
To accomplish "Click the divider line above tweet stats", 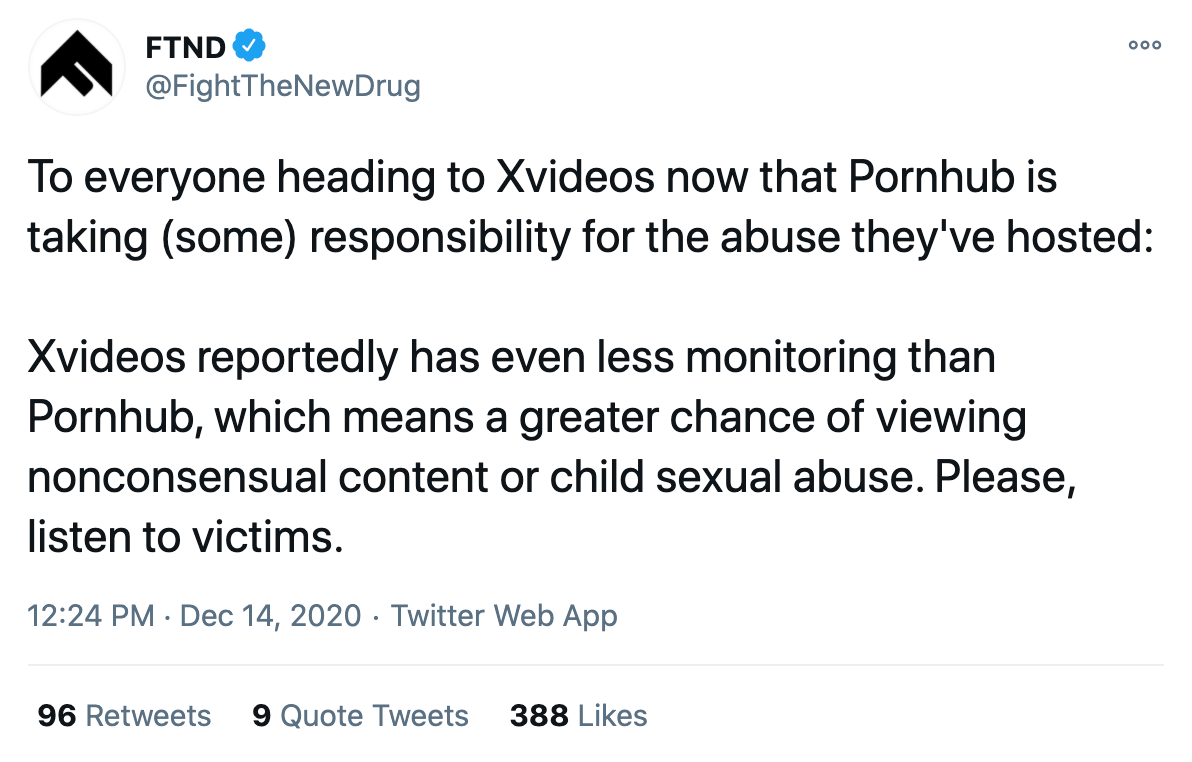I will click(595, 665).
